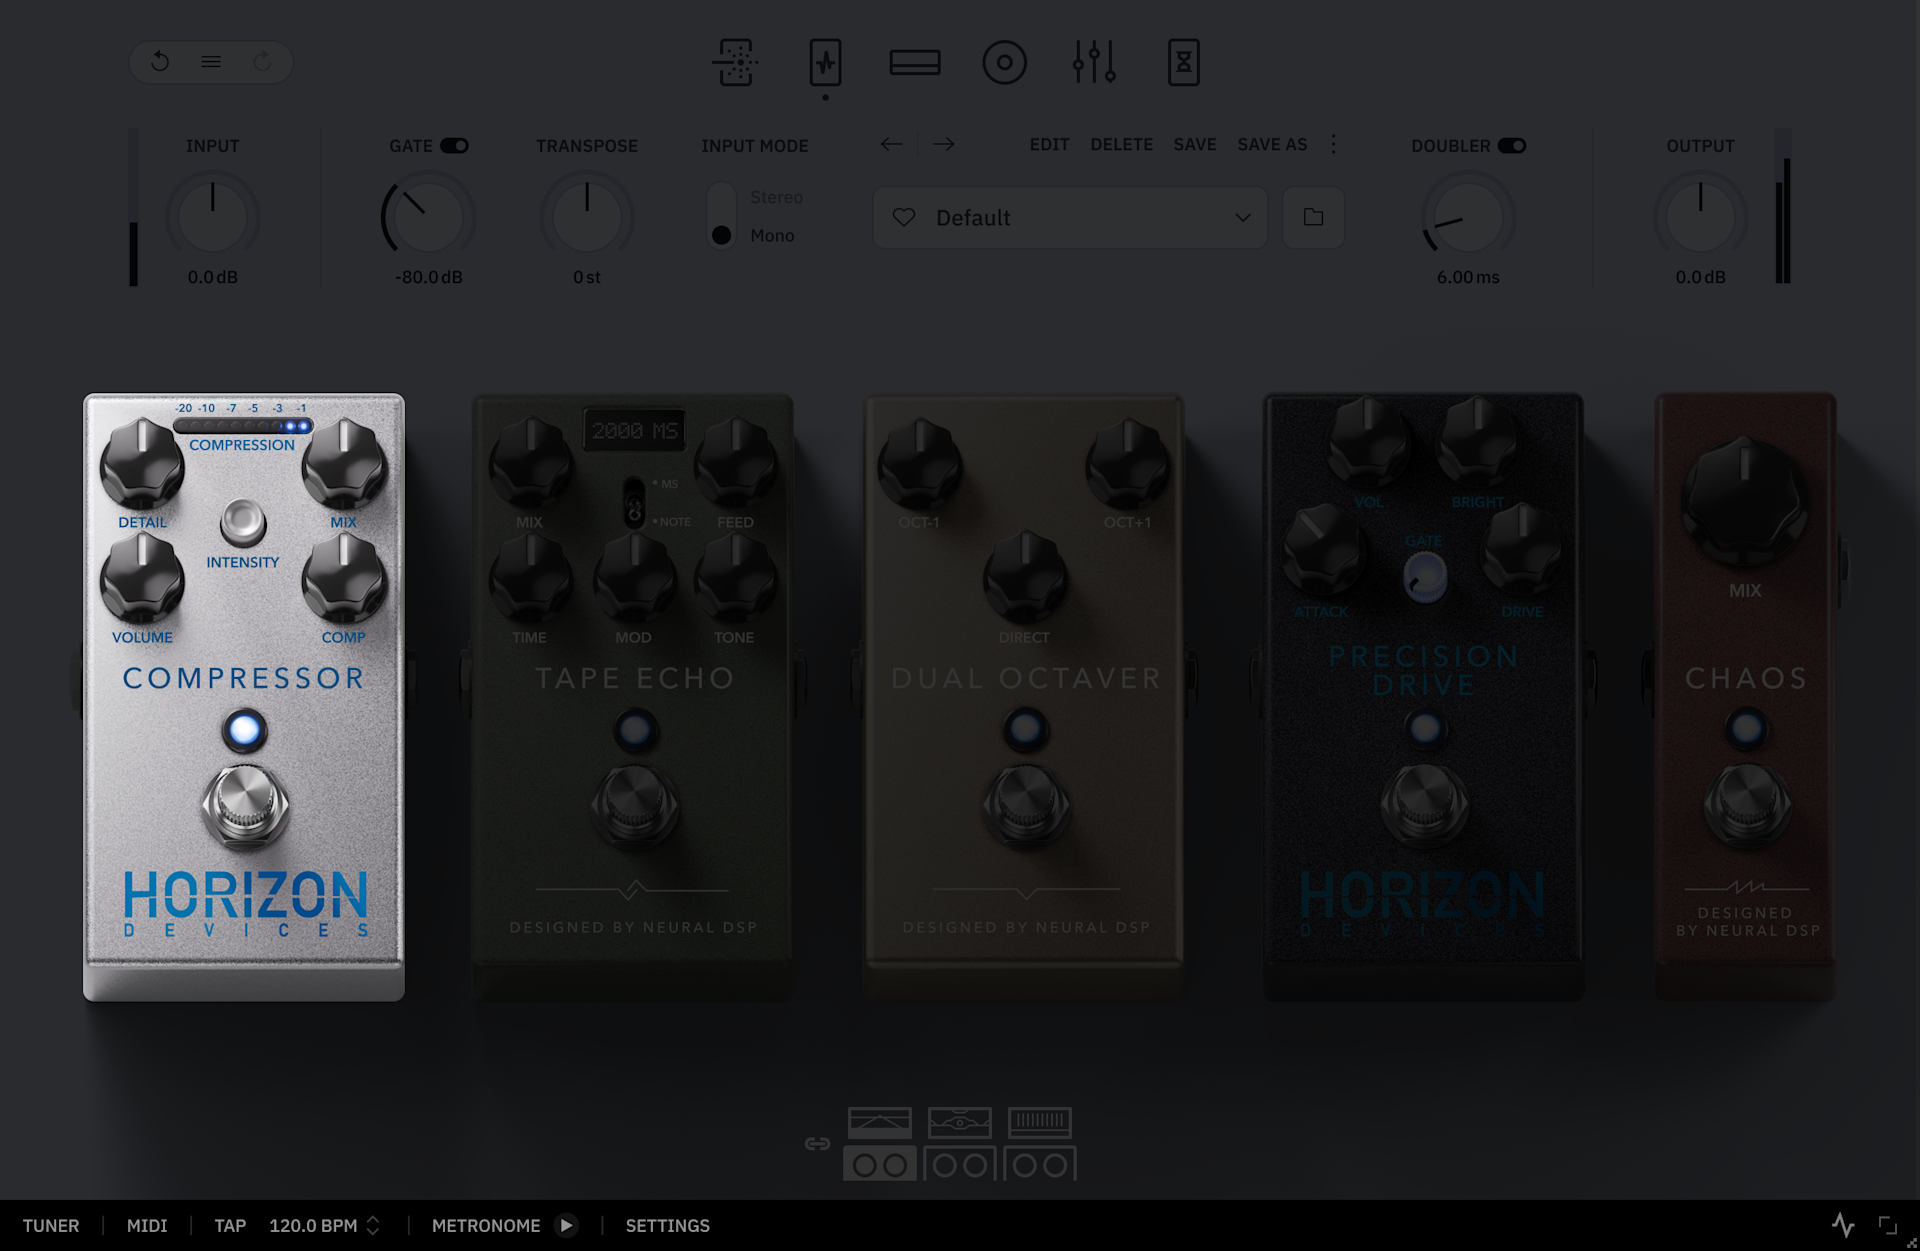Screen dimensions: 1920x1251
Task: Click the redo arrow icon
Action: [262, 62]
